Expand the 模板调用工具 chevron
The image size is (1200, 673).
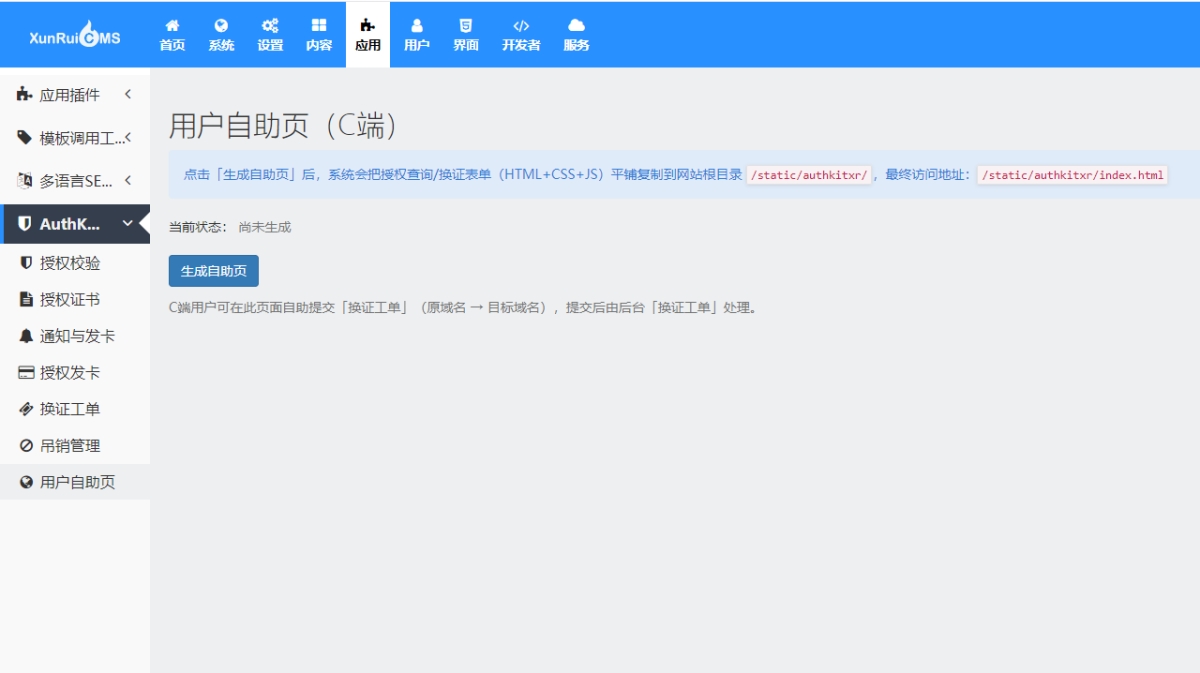click(128, 137)
